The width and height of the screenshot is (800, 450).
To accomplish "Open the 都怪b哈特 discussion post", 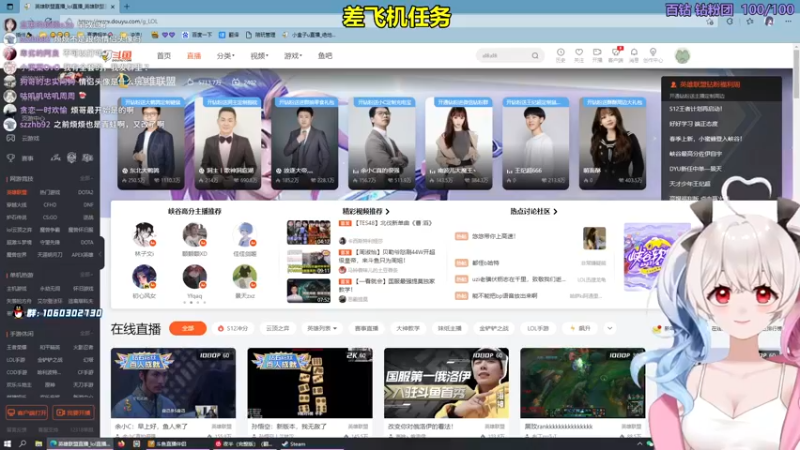I will coord(486,263).
